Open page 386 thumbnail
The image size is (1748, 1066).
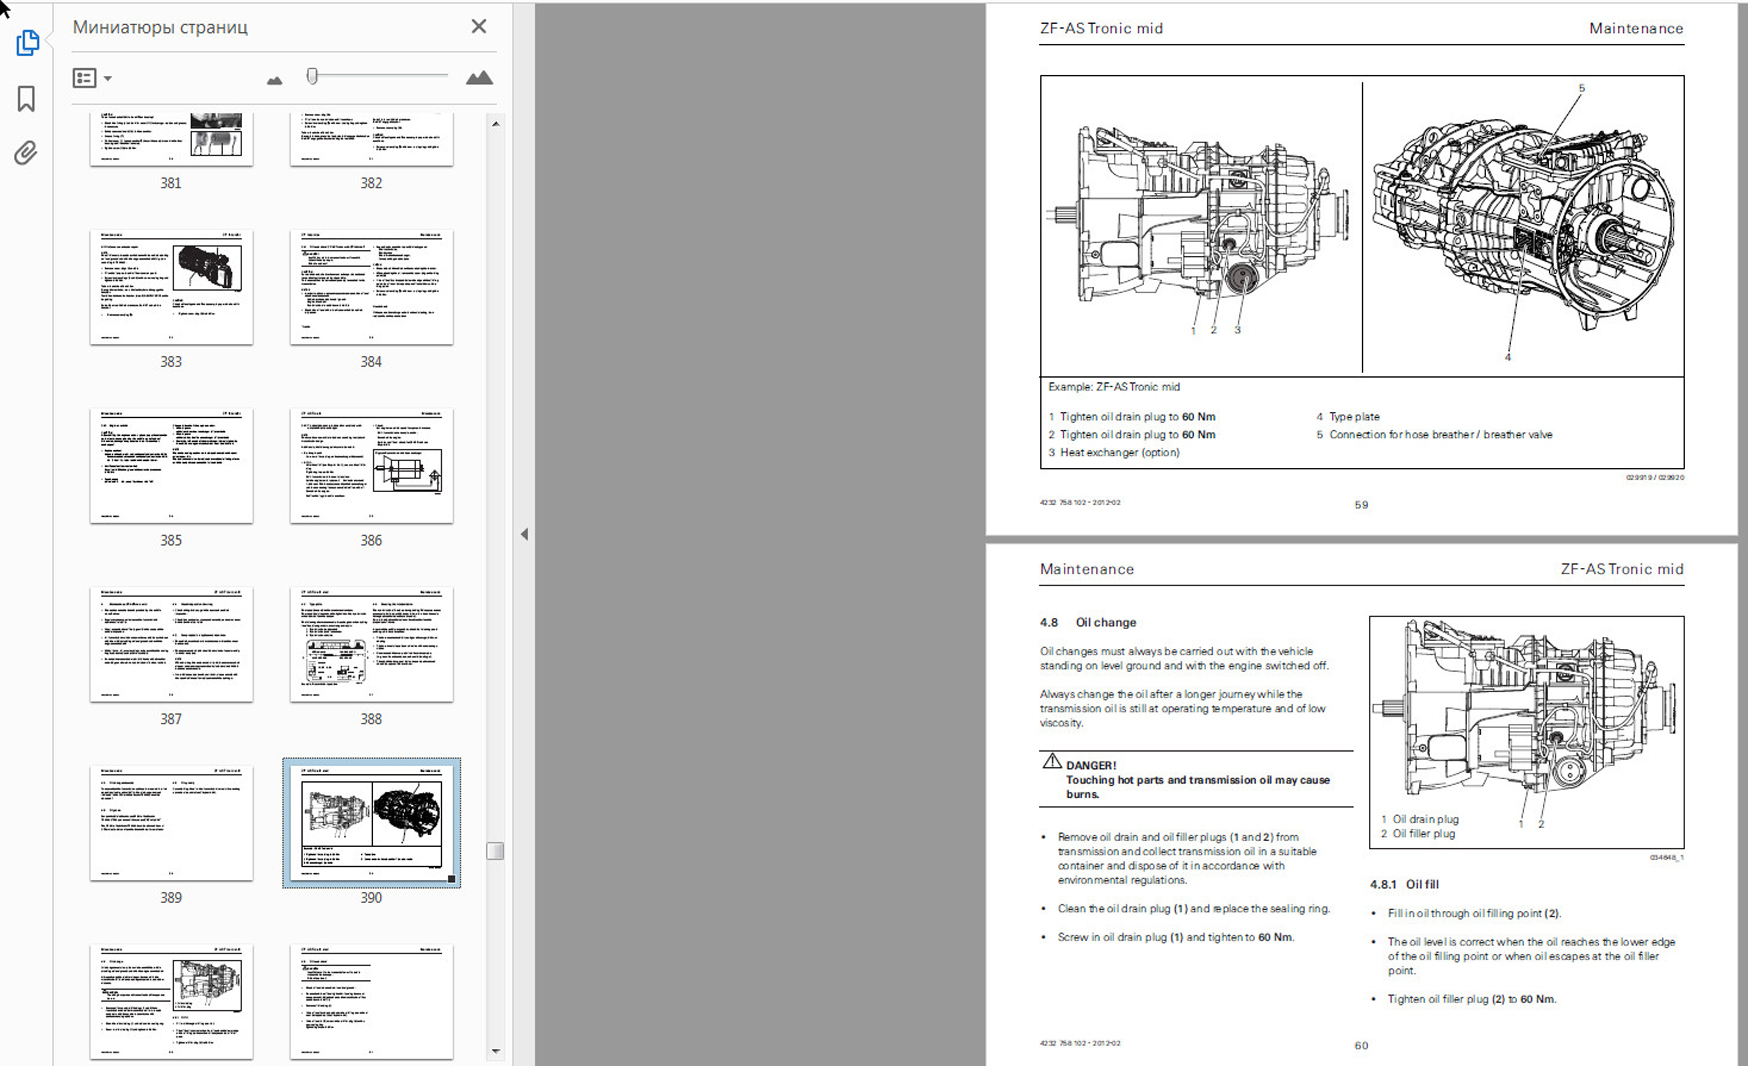pyautogui.click(x=371, y=466)
